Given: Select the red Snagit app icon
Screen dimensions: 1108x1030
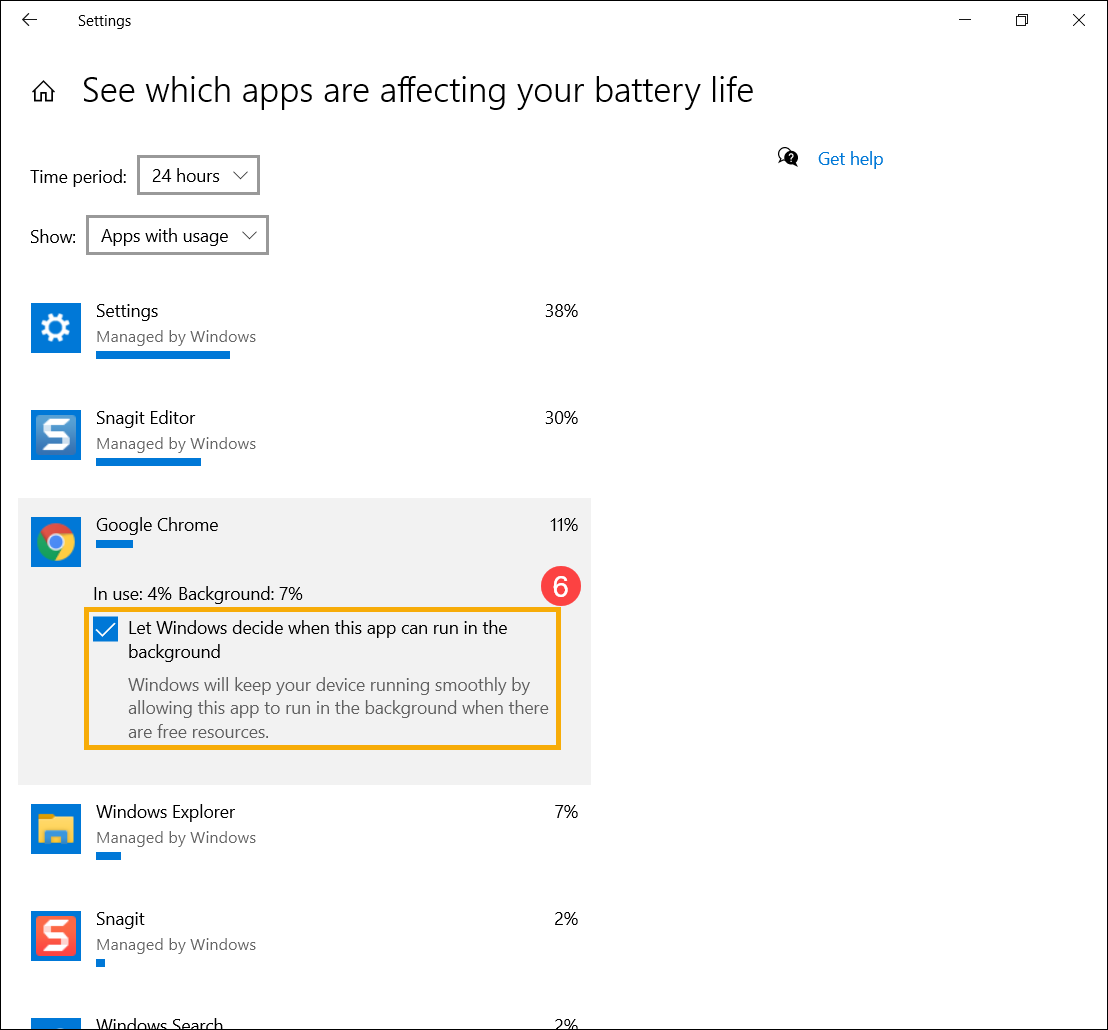Looking at the screenshot, I should tap(56, 935).
